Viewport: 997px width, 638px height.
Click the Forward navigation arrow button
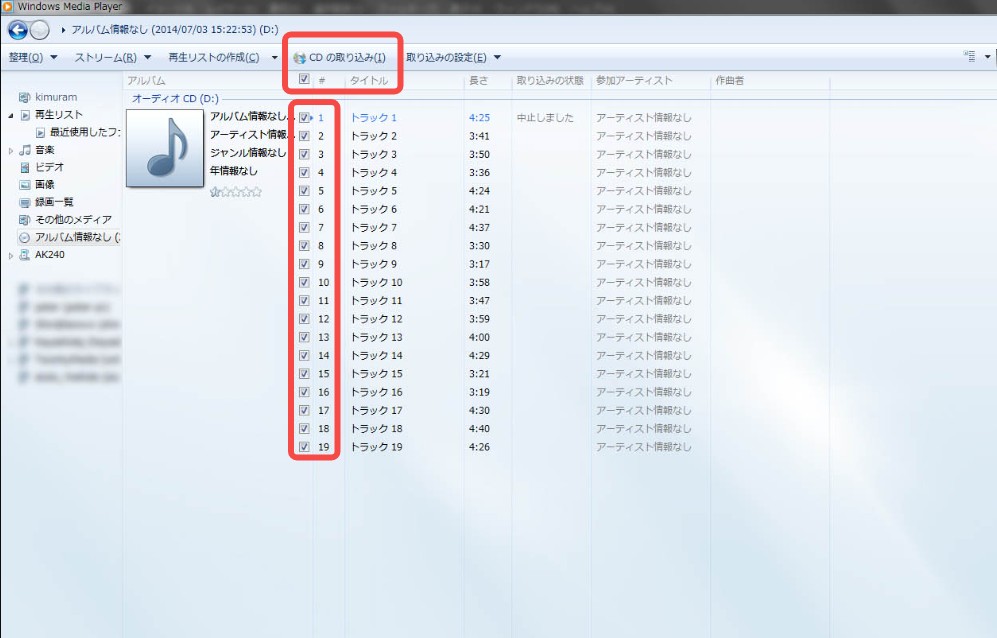coord(40,30)
